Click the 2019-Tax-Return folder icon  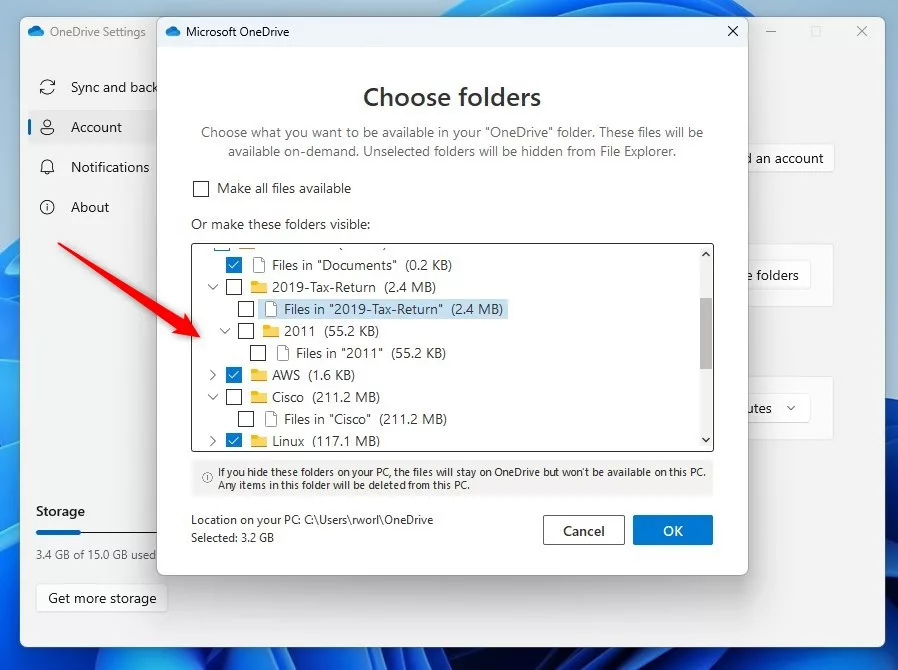259,287
